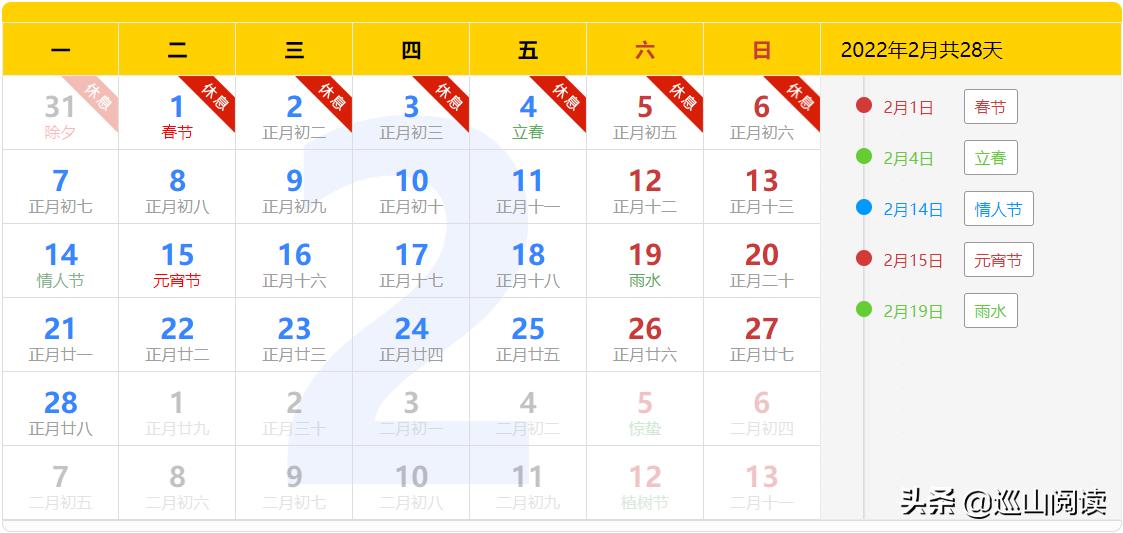Click the 五 Friday column header
The image size is (1123, 533).
(x=528, y=49)
